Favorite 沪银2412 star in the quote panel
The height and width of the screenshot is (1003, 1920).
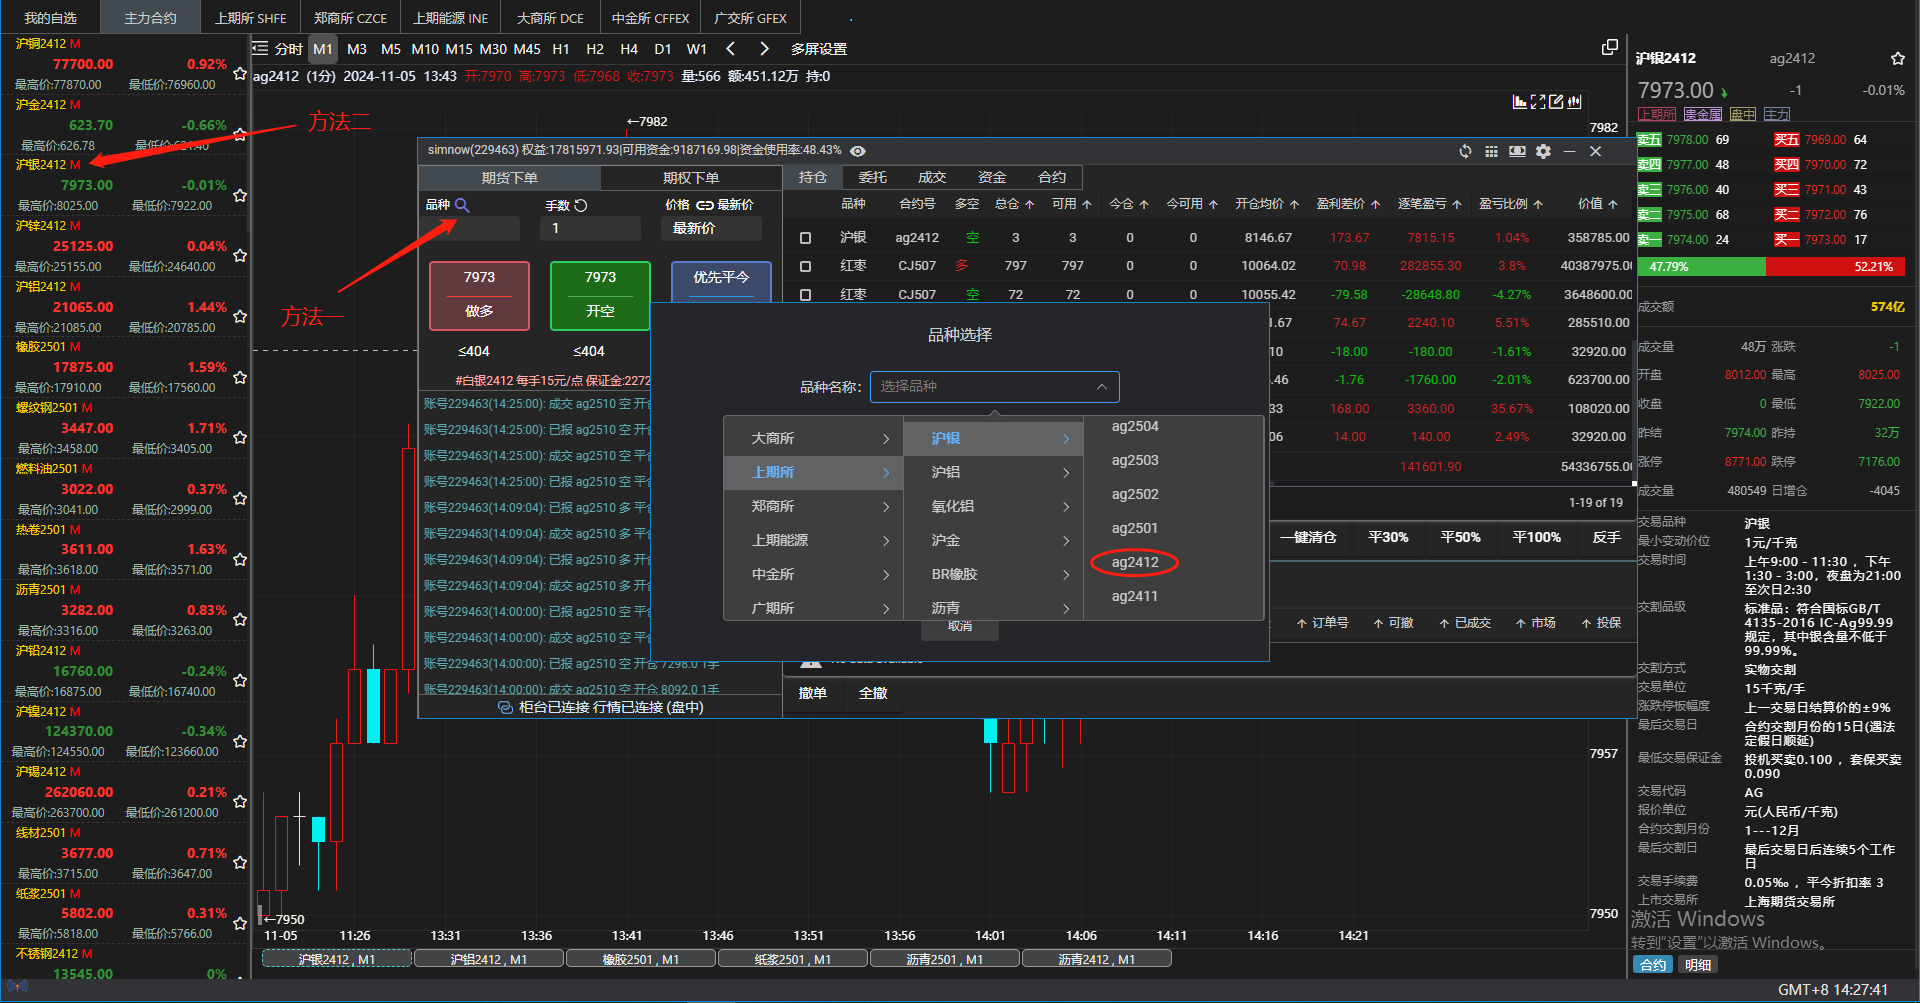click(x=1897, y=58)
